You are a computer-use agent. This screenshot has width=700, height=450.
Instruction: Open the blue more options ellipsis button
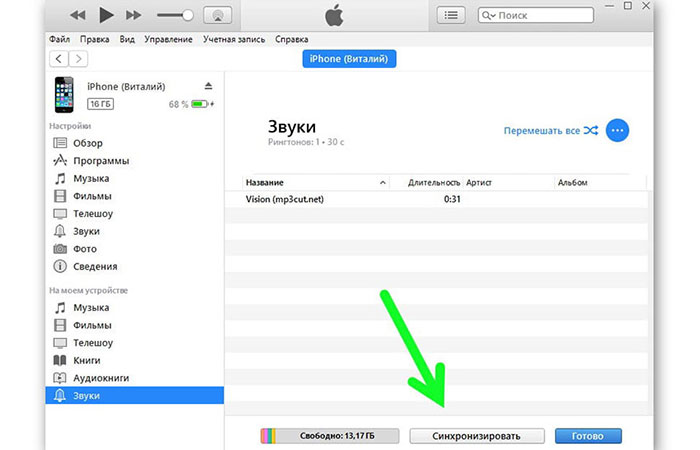(617, 130)
